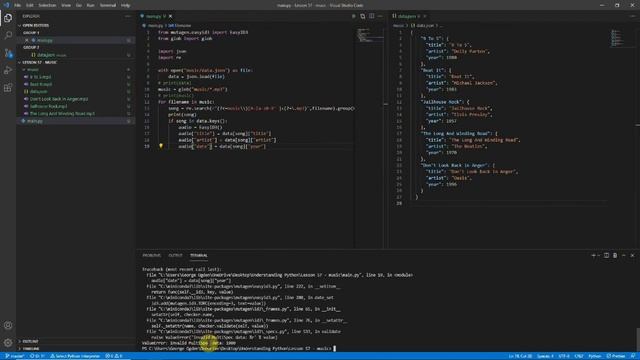The width and height of the screenshot is (640, 360).
Task: Kill the terminal with trash icon
Action: (x=615, y=256)
